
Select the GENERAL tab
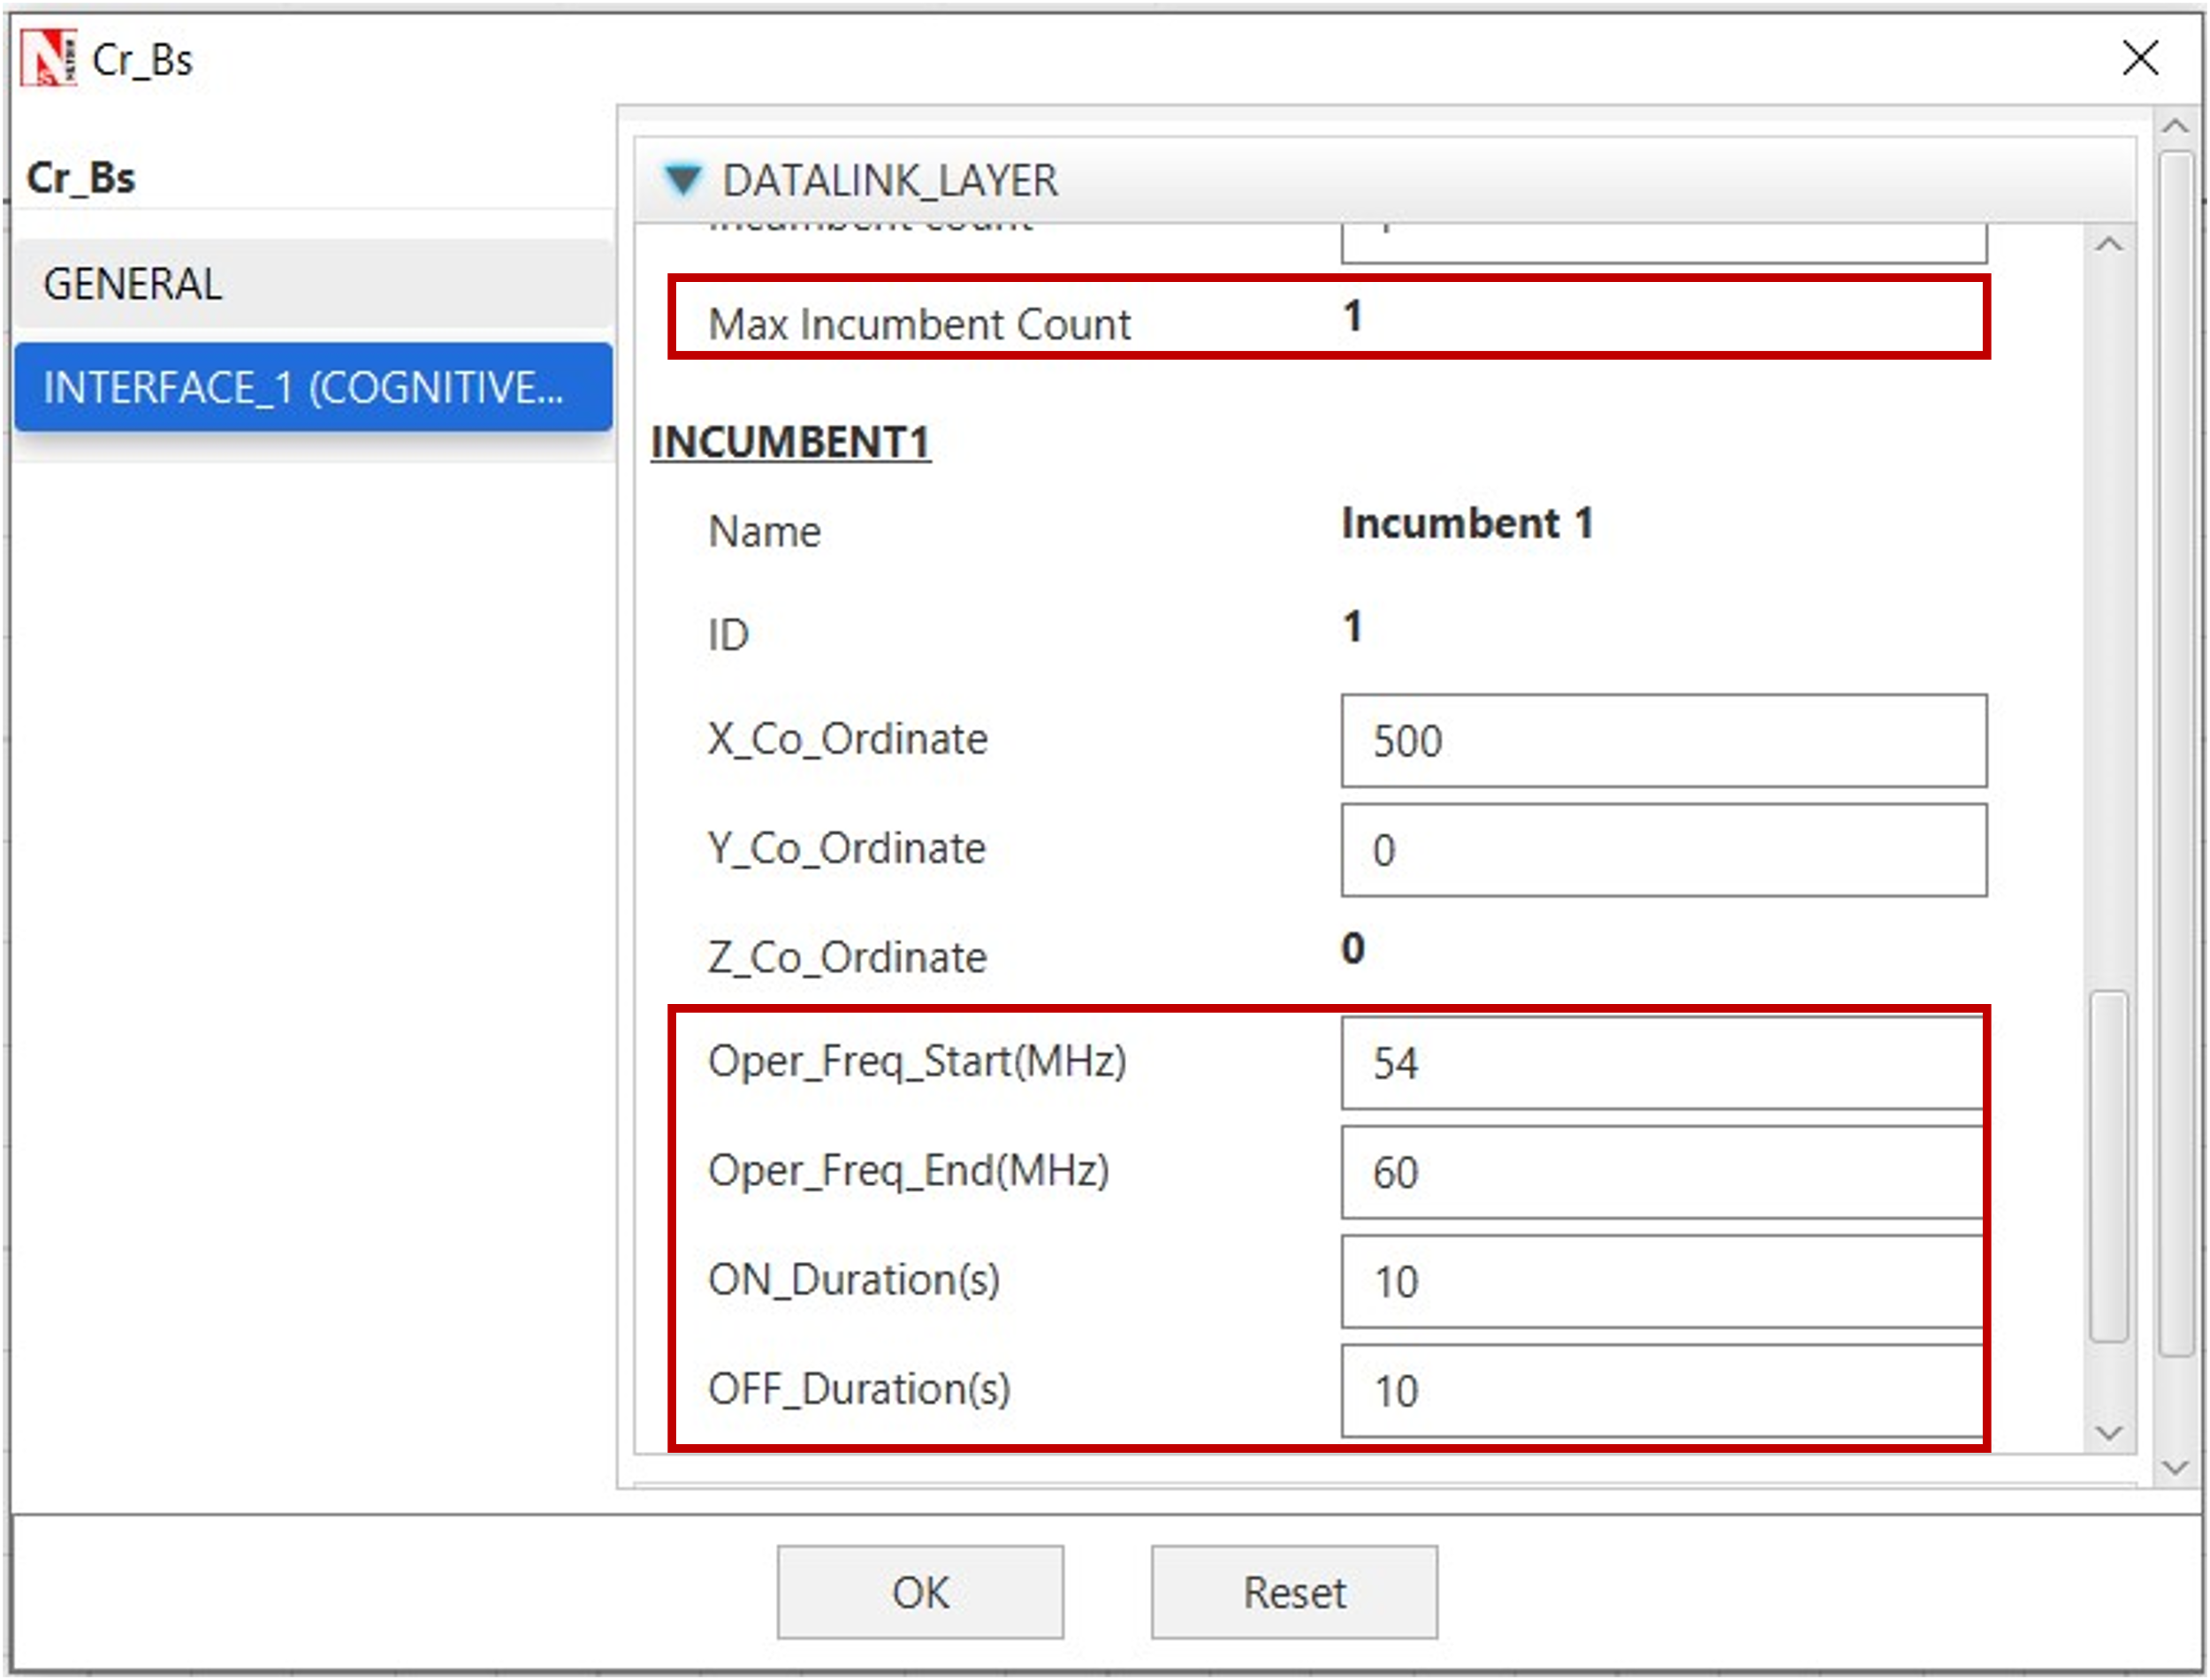point(313,284)
